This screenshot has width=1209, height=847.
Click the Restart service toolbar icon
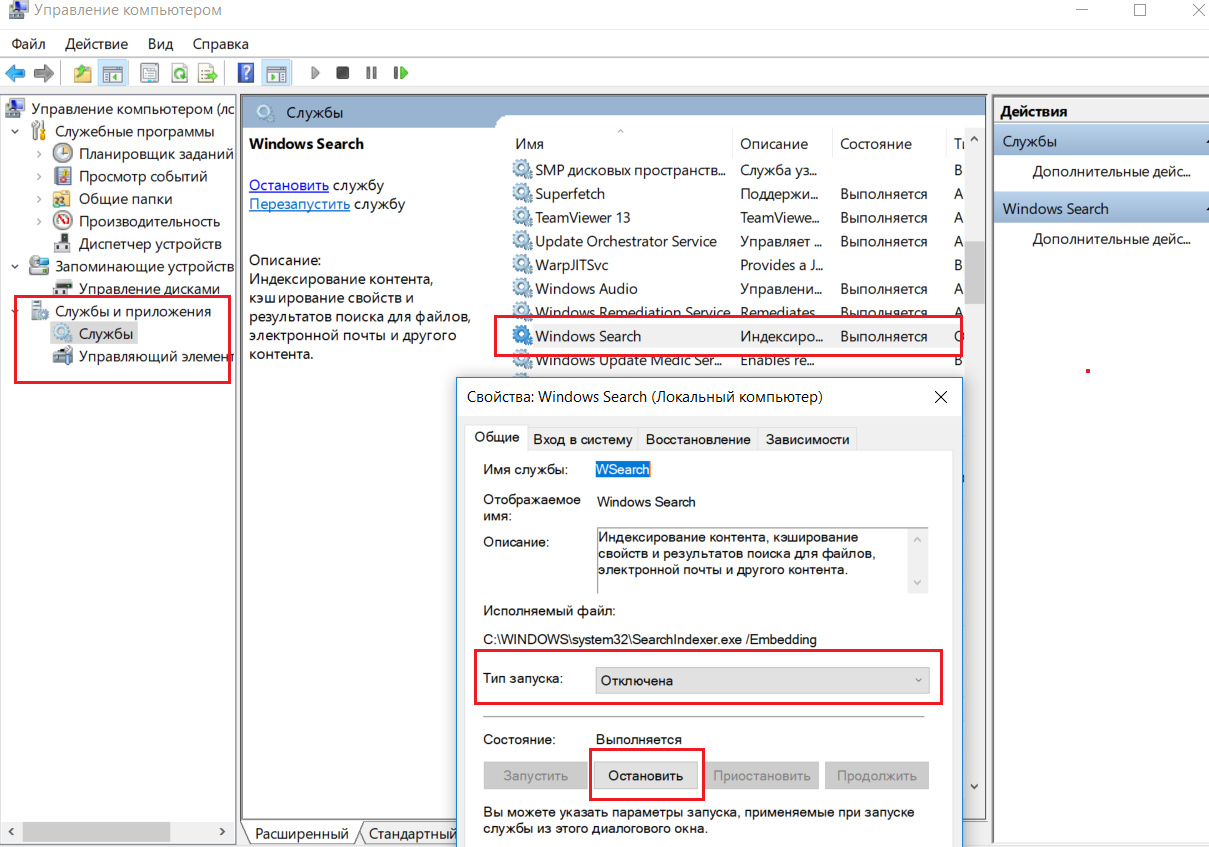coord(400,73)
